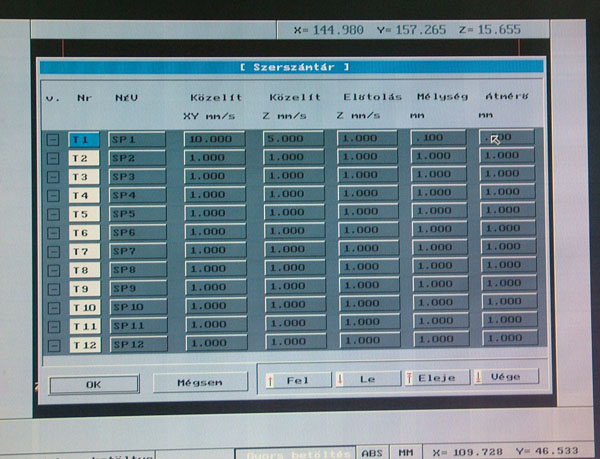Jump to end with Vége button
The width and height of the screenshot is (600, 459).
[506, 378]
